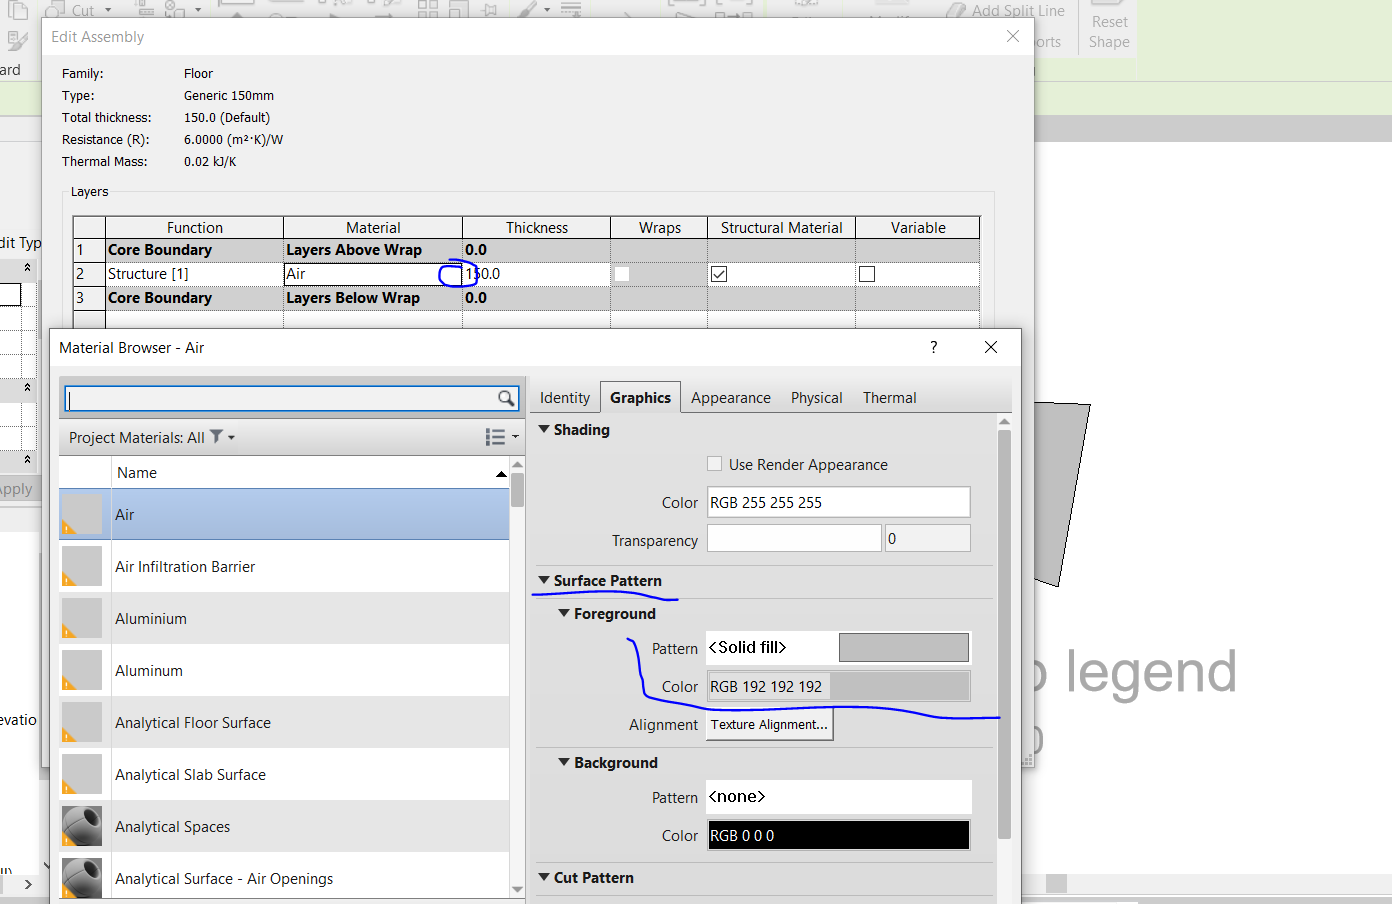Collapse the Background subsection
The image size is (1392, 904).
[564, 762]
